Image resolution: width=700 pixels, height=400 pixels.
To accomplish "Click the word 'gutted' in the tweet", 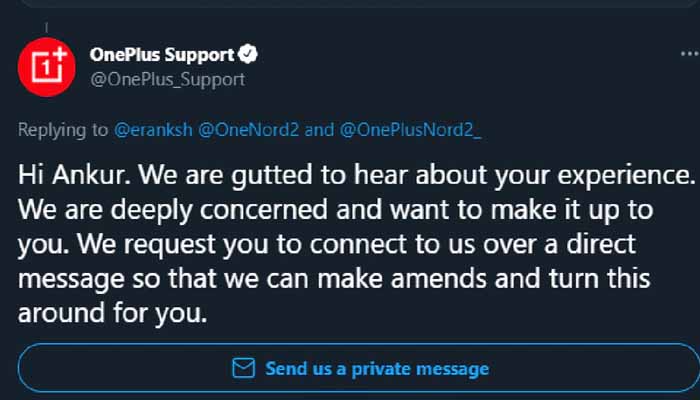I will [272, 175].
